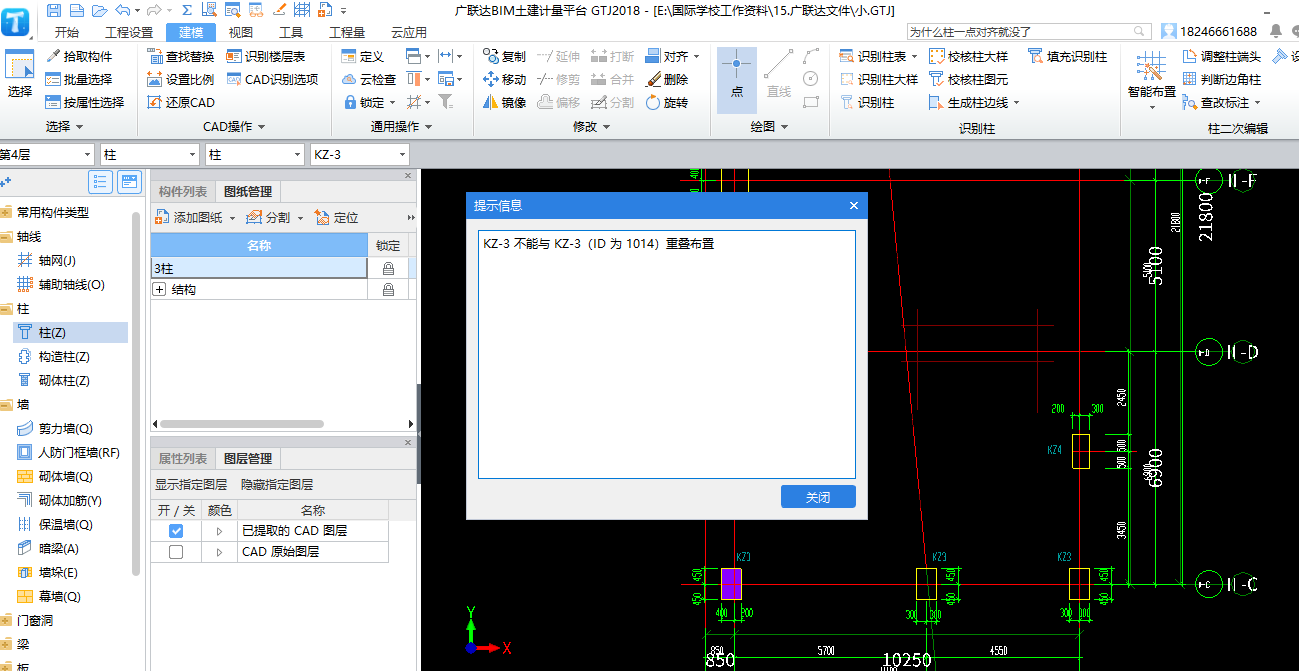Close the 提示信息 dialog with 关闭
1299x671 pixels.
tap(818, 496)
